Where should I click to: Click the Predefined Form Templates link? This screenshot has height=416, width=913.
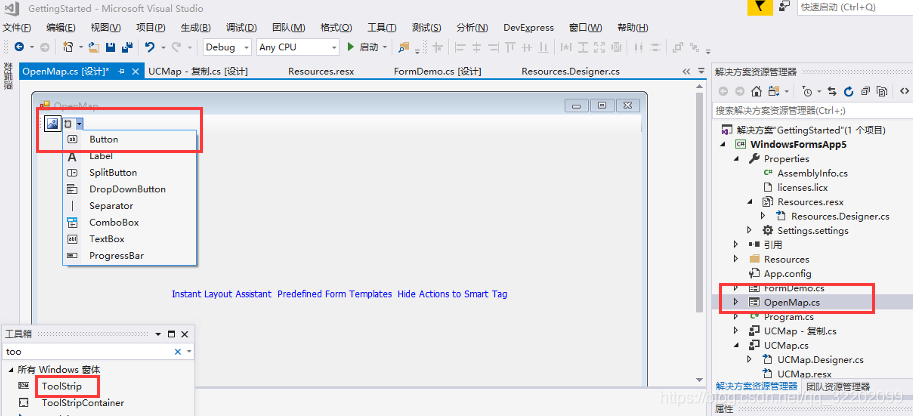pyautogui.click(x=335, y=294)
